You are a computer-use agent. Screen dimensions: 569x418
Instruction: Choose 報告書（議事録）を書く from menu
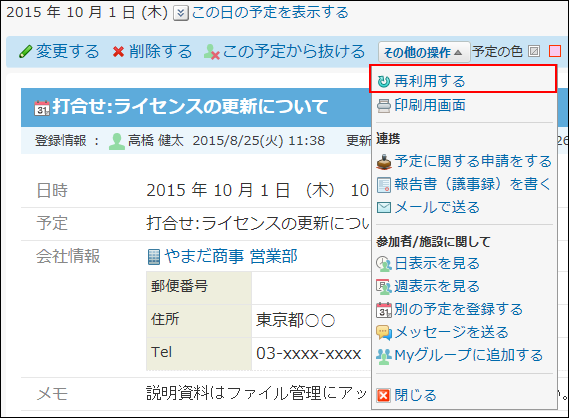(473, 184)
